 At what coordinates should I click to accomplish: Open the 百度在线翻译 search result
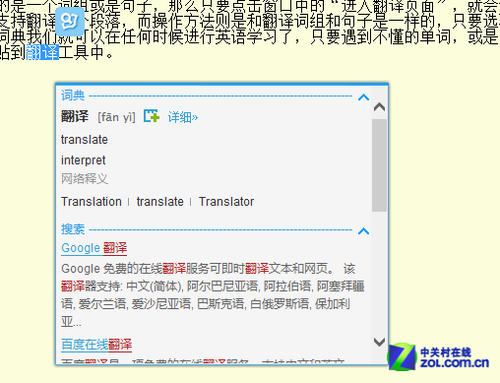tap(97, 345)
